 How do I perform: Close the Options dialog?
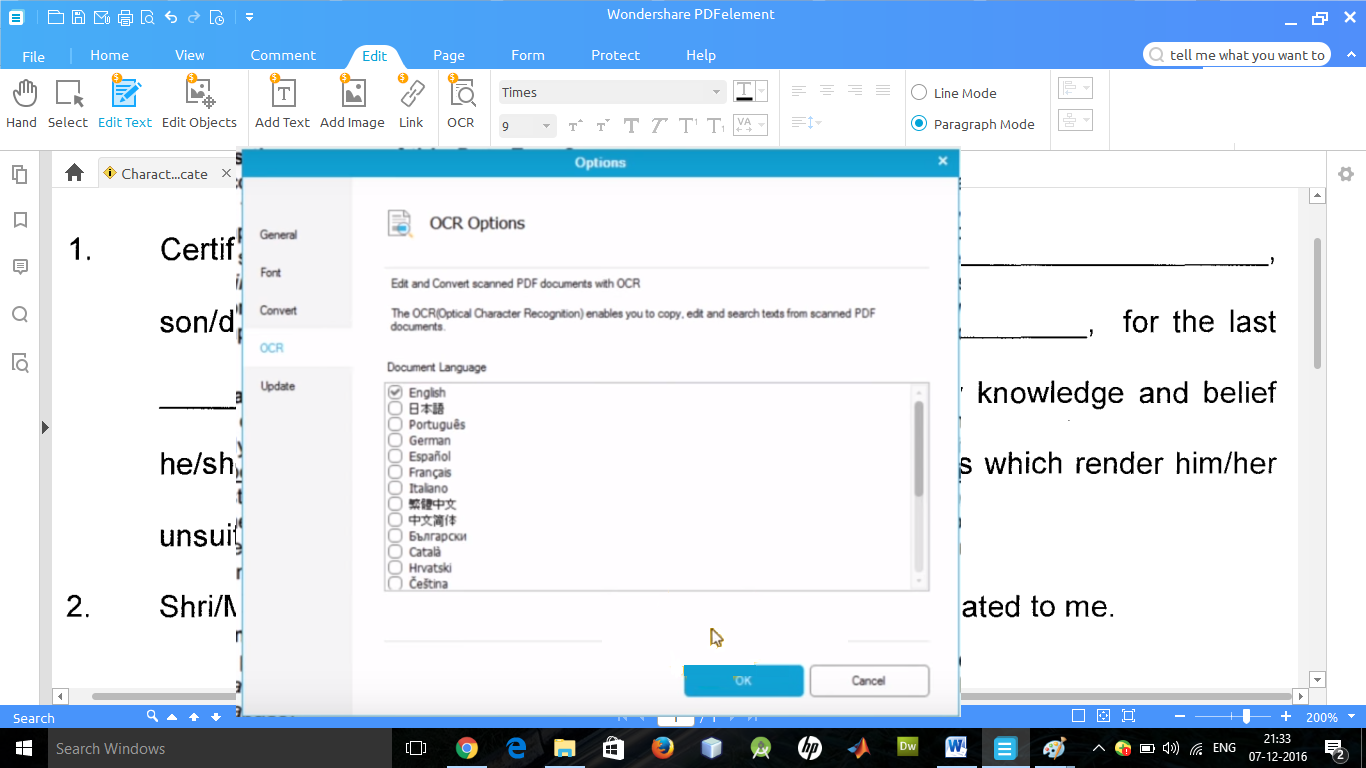click(x=942, y=161)
